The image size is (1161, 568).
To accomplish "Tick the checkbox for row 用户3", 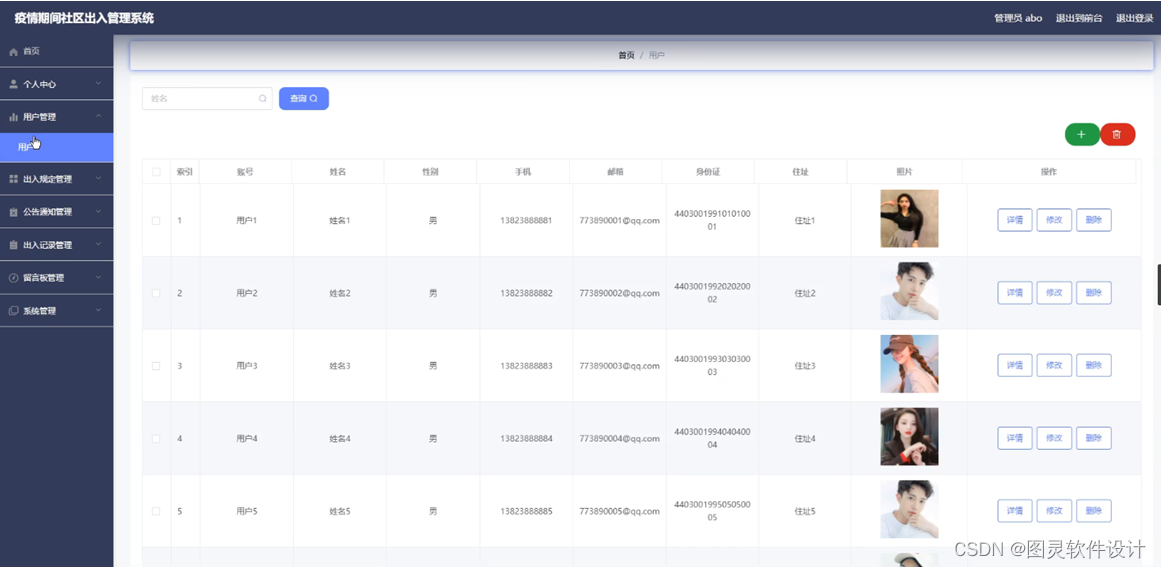I will click(156, 366).
